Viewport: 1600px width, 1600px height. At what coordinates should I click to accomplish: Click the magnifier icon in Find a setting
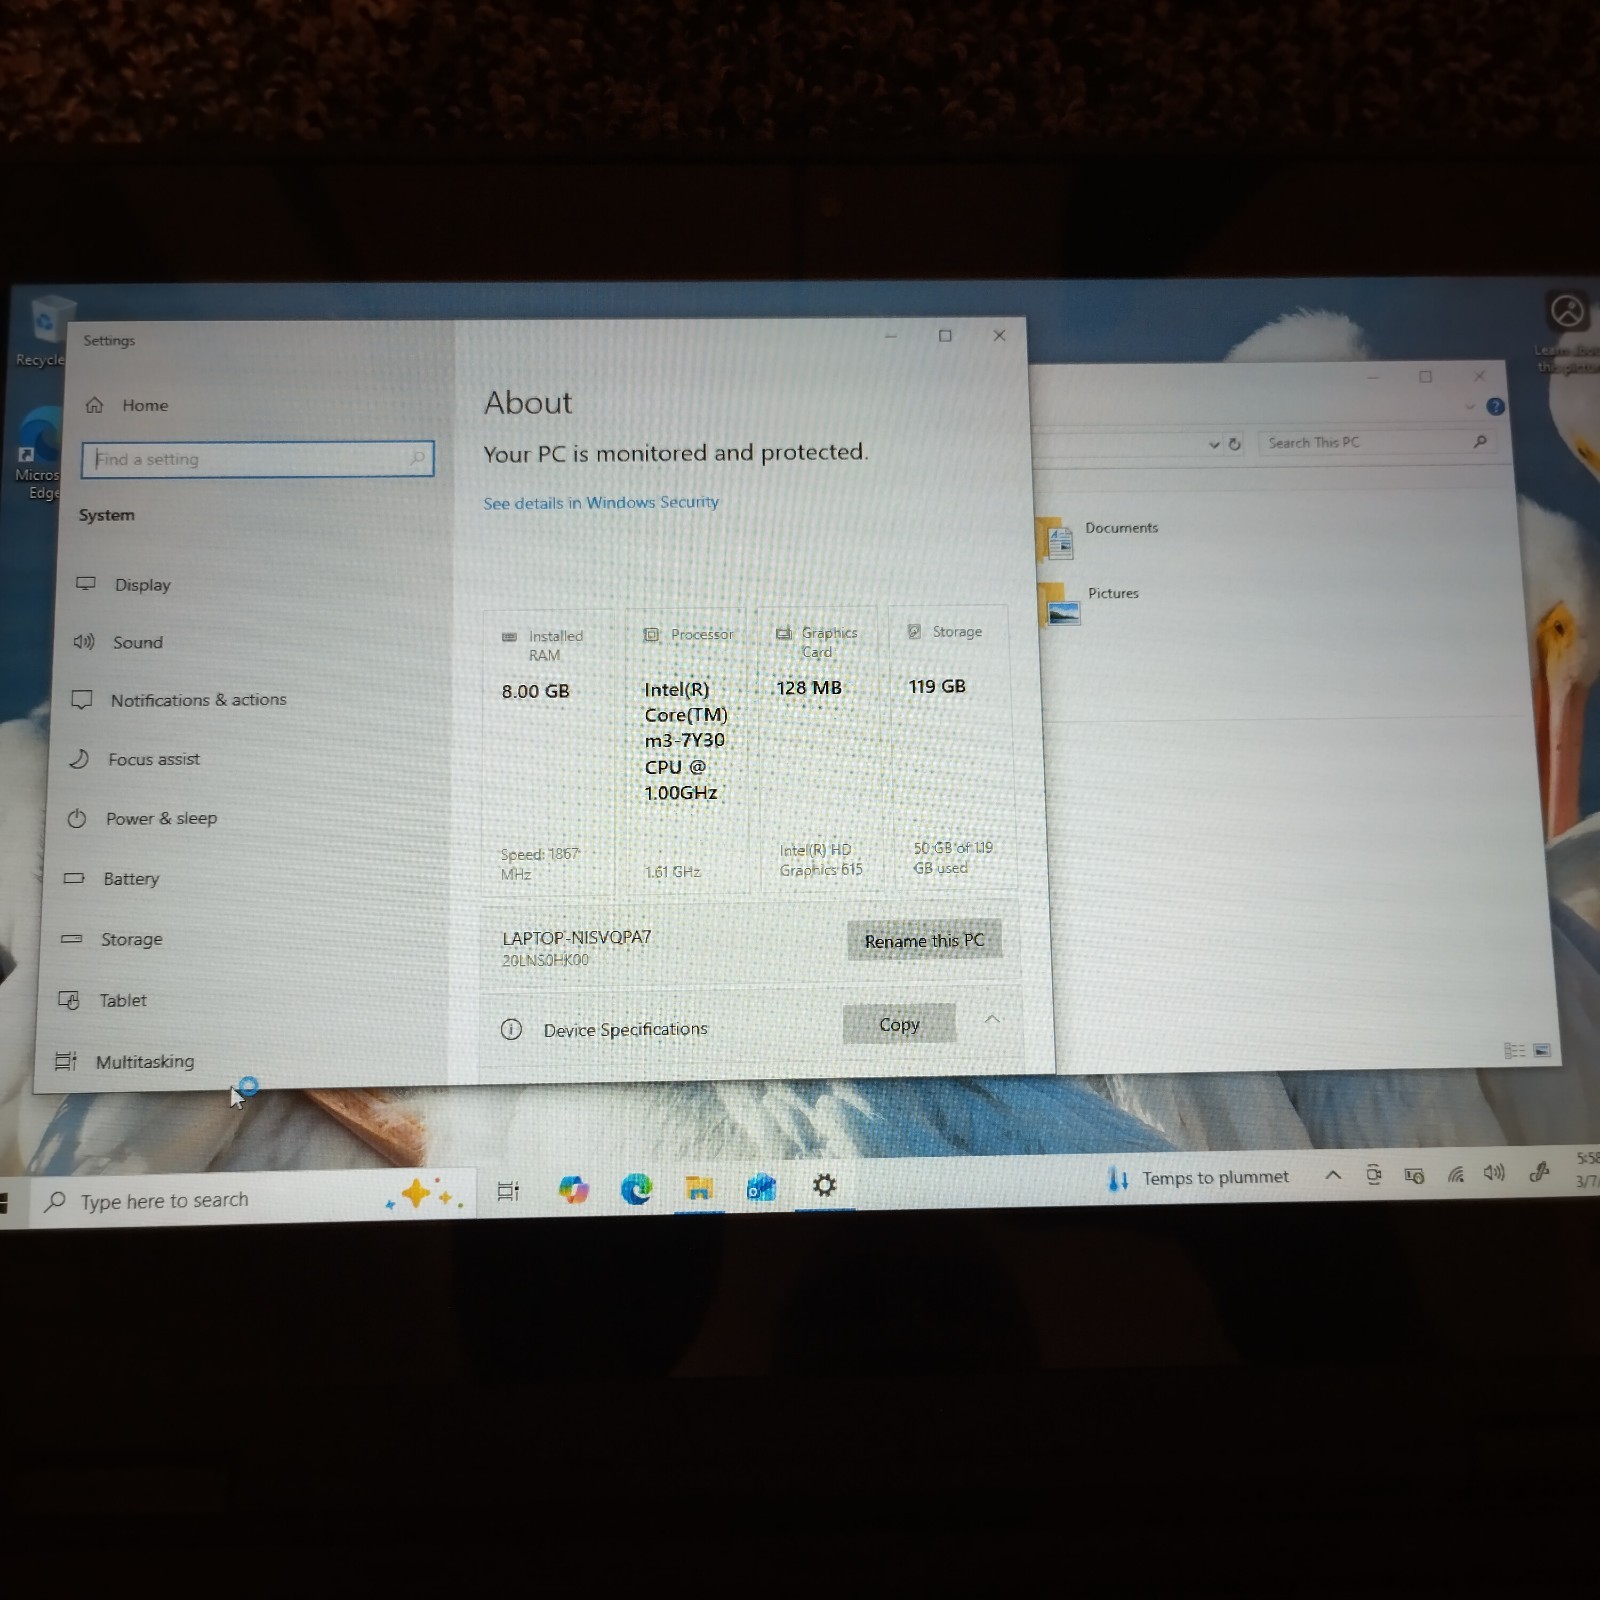417,458
